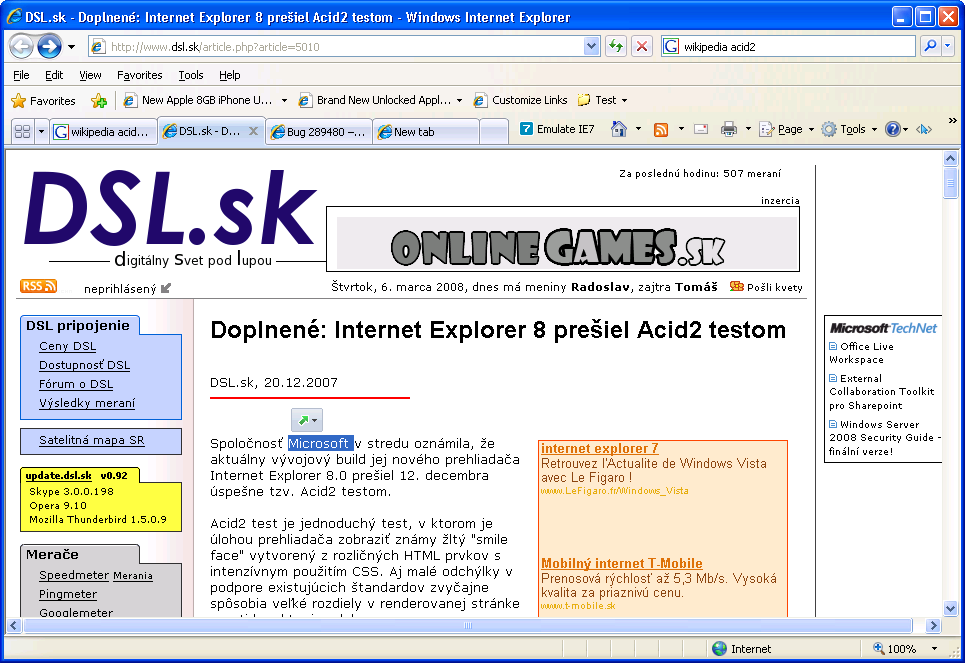Expand the address bar URL history dropdown
This screenshot has width=965, height=663.
(591, 46)
